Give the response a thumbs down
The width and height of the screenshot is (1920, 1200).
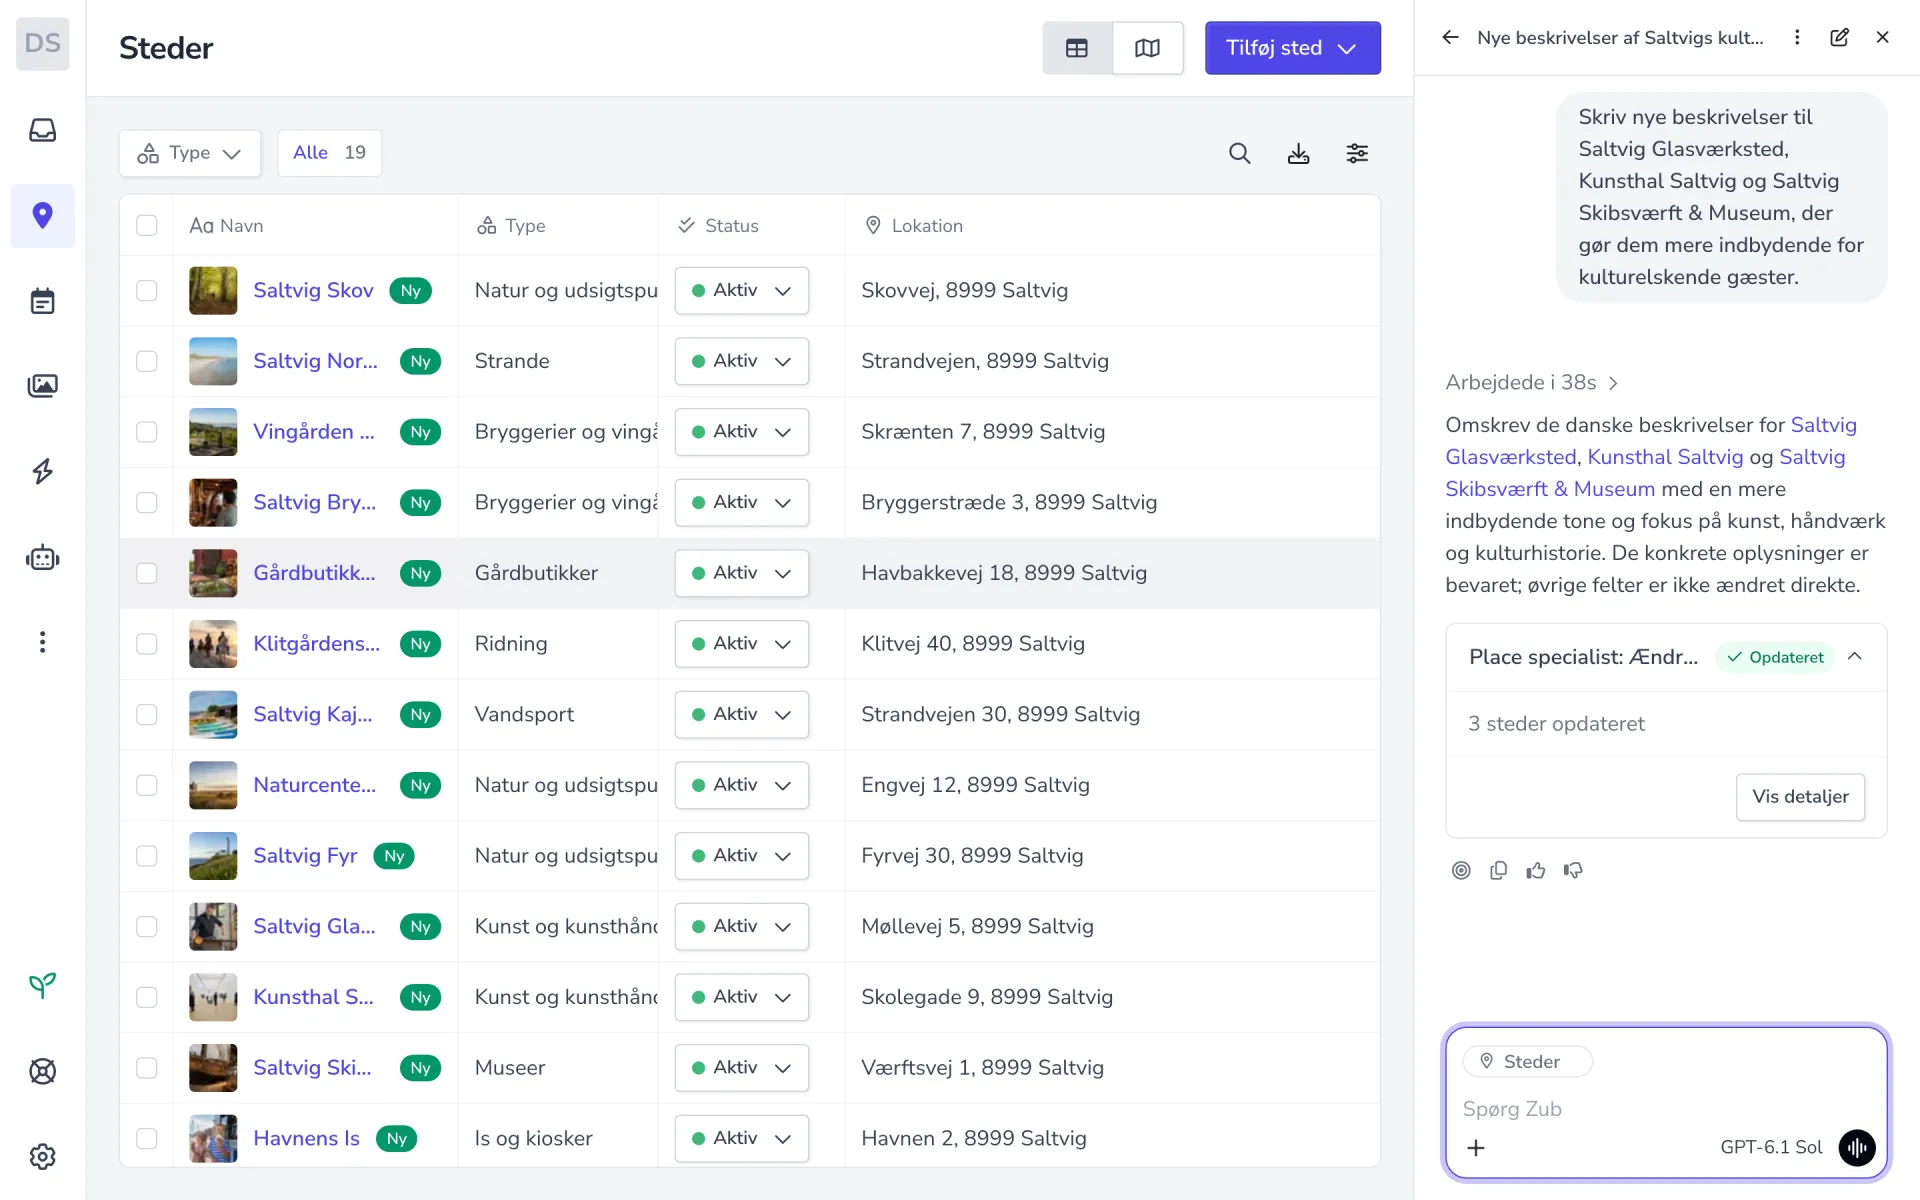coord(1573,870)
